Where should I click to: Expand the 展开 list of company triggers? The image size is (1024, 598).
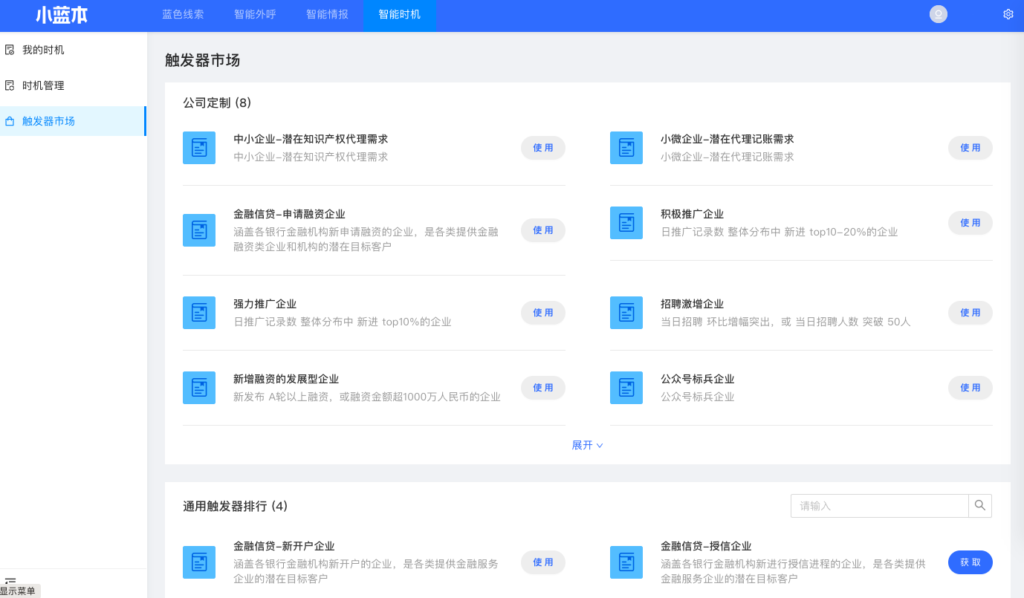(x=587, y=445)
